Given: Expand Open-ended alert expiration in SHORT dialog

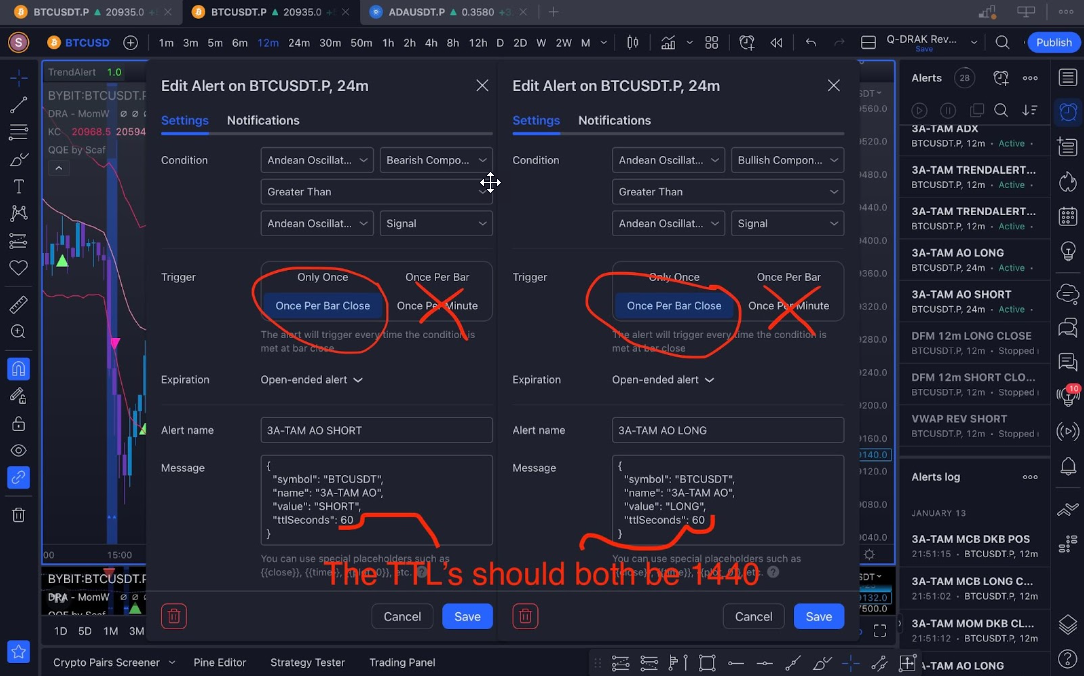Looking at the screenshot, I should click(312, 380).
